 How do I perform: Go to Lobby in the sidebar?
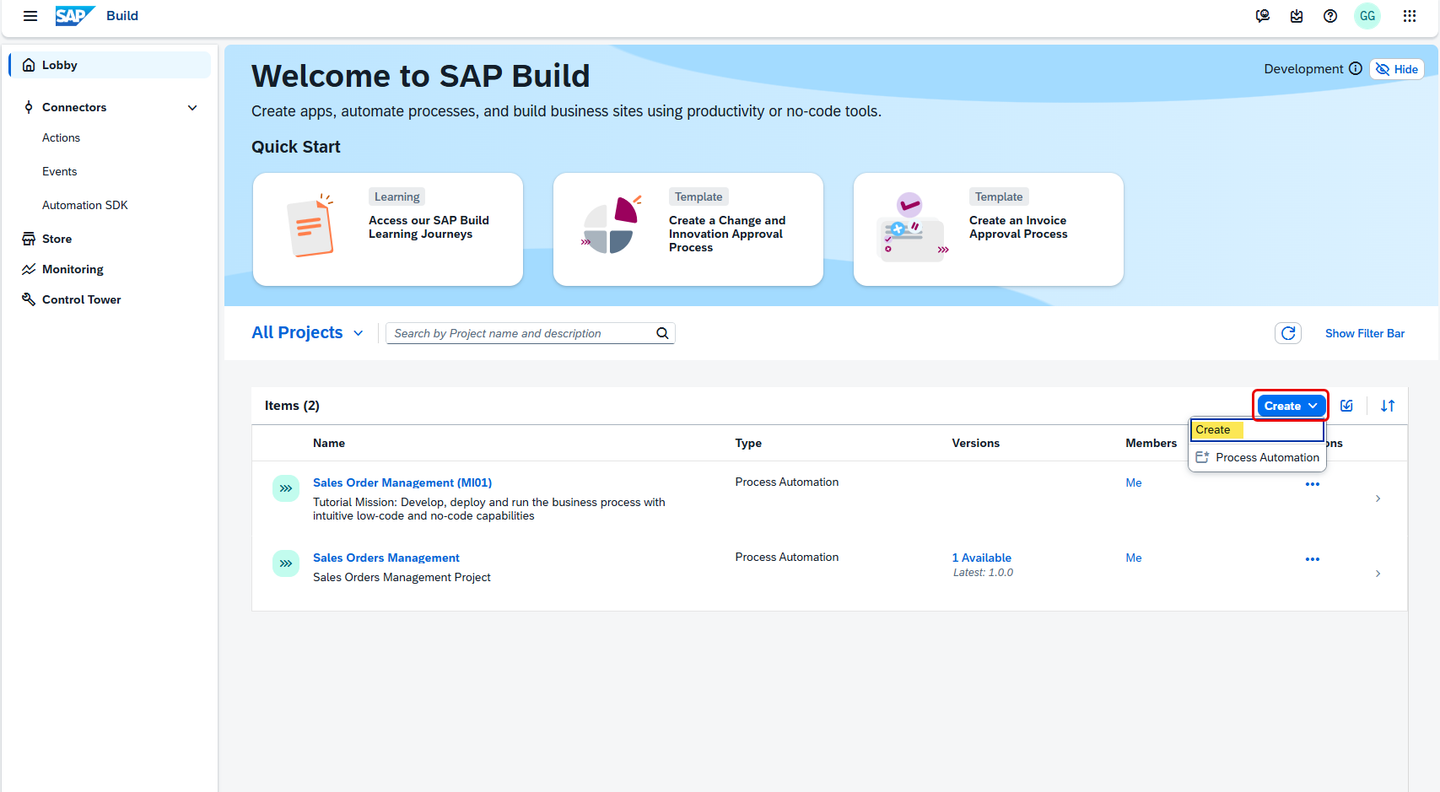pos(110,65)
